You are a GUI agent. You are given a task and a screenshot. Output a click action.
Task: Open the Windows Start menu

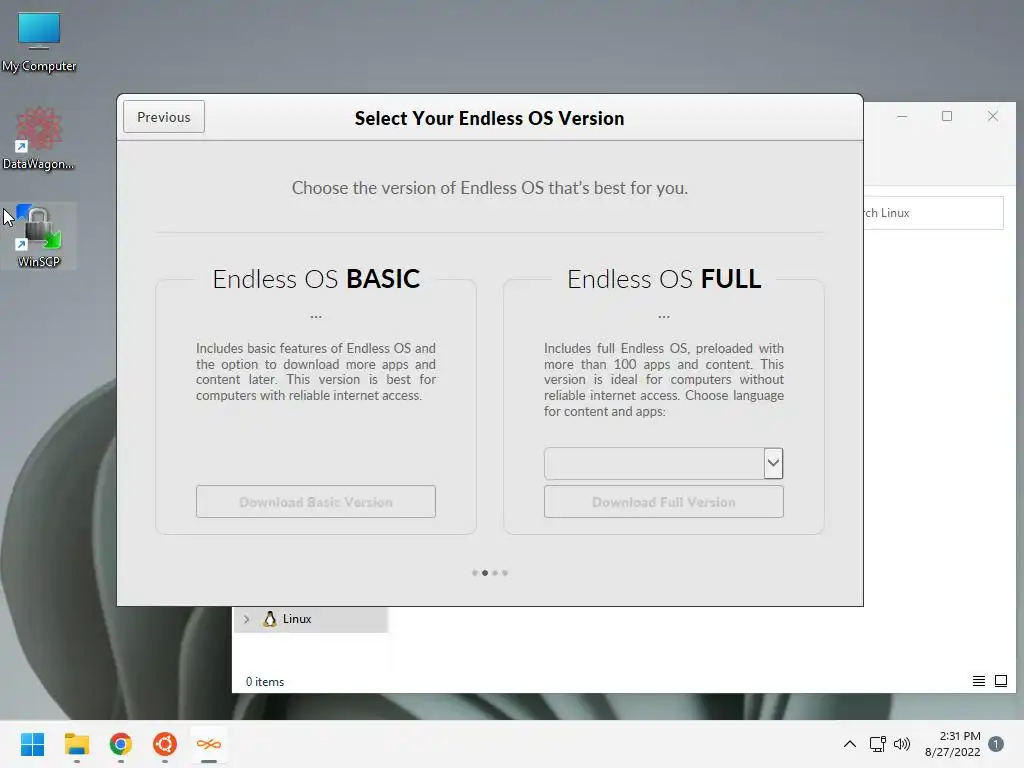pyautogui.click(x=32, y=744)
